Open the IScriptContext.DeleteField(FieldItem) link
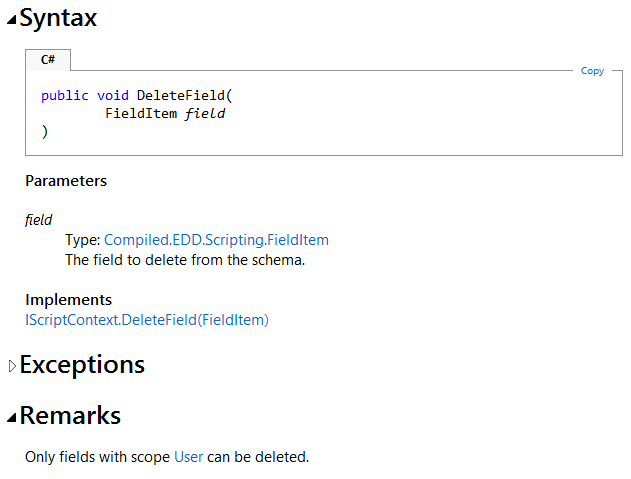The width and height of the screenshot is (631, 479). point(147,320)
